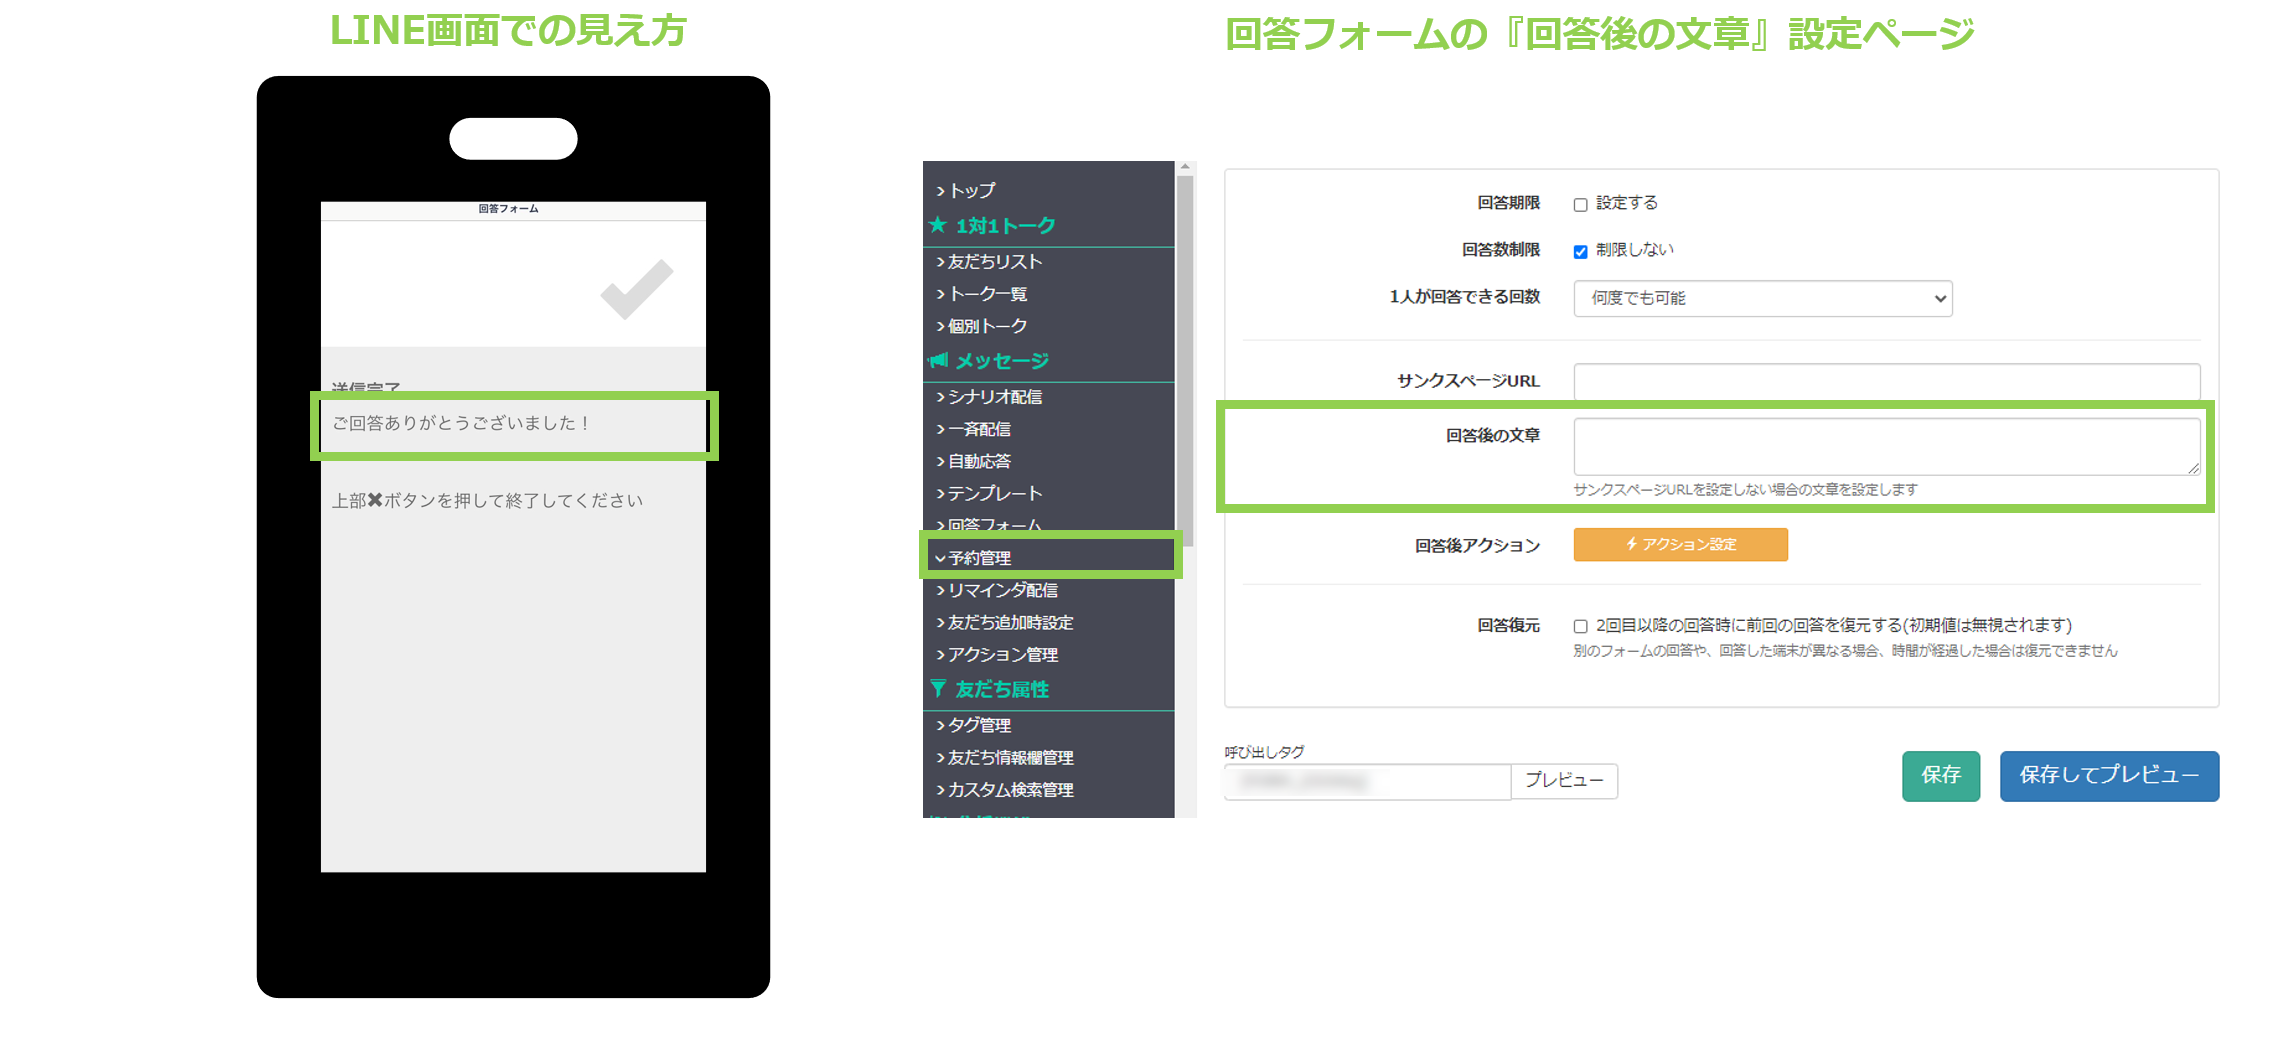
Task: Click the gray checkmark icon in LINE preview
Action: (x=636, y=289)
